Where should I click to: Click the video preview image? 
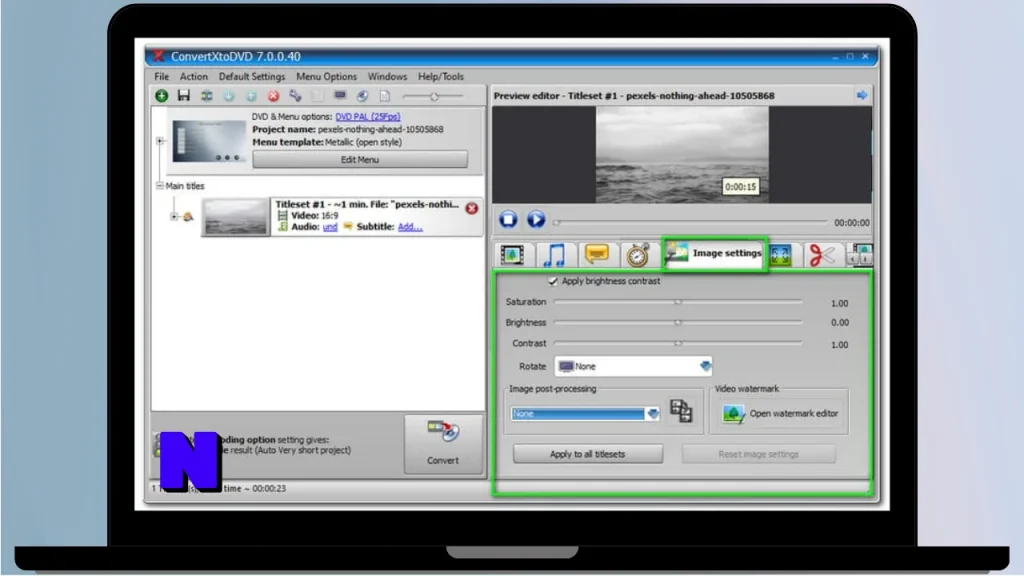click(682, 155)
